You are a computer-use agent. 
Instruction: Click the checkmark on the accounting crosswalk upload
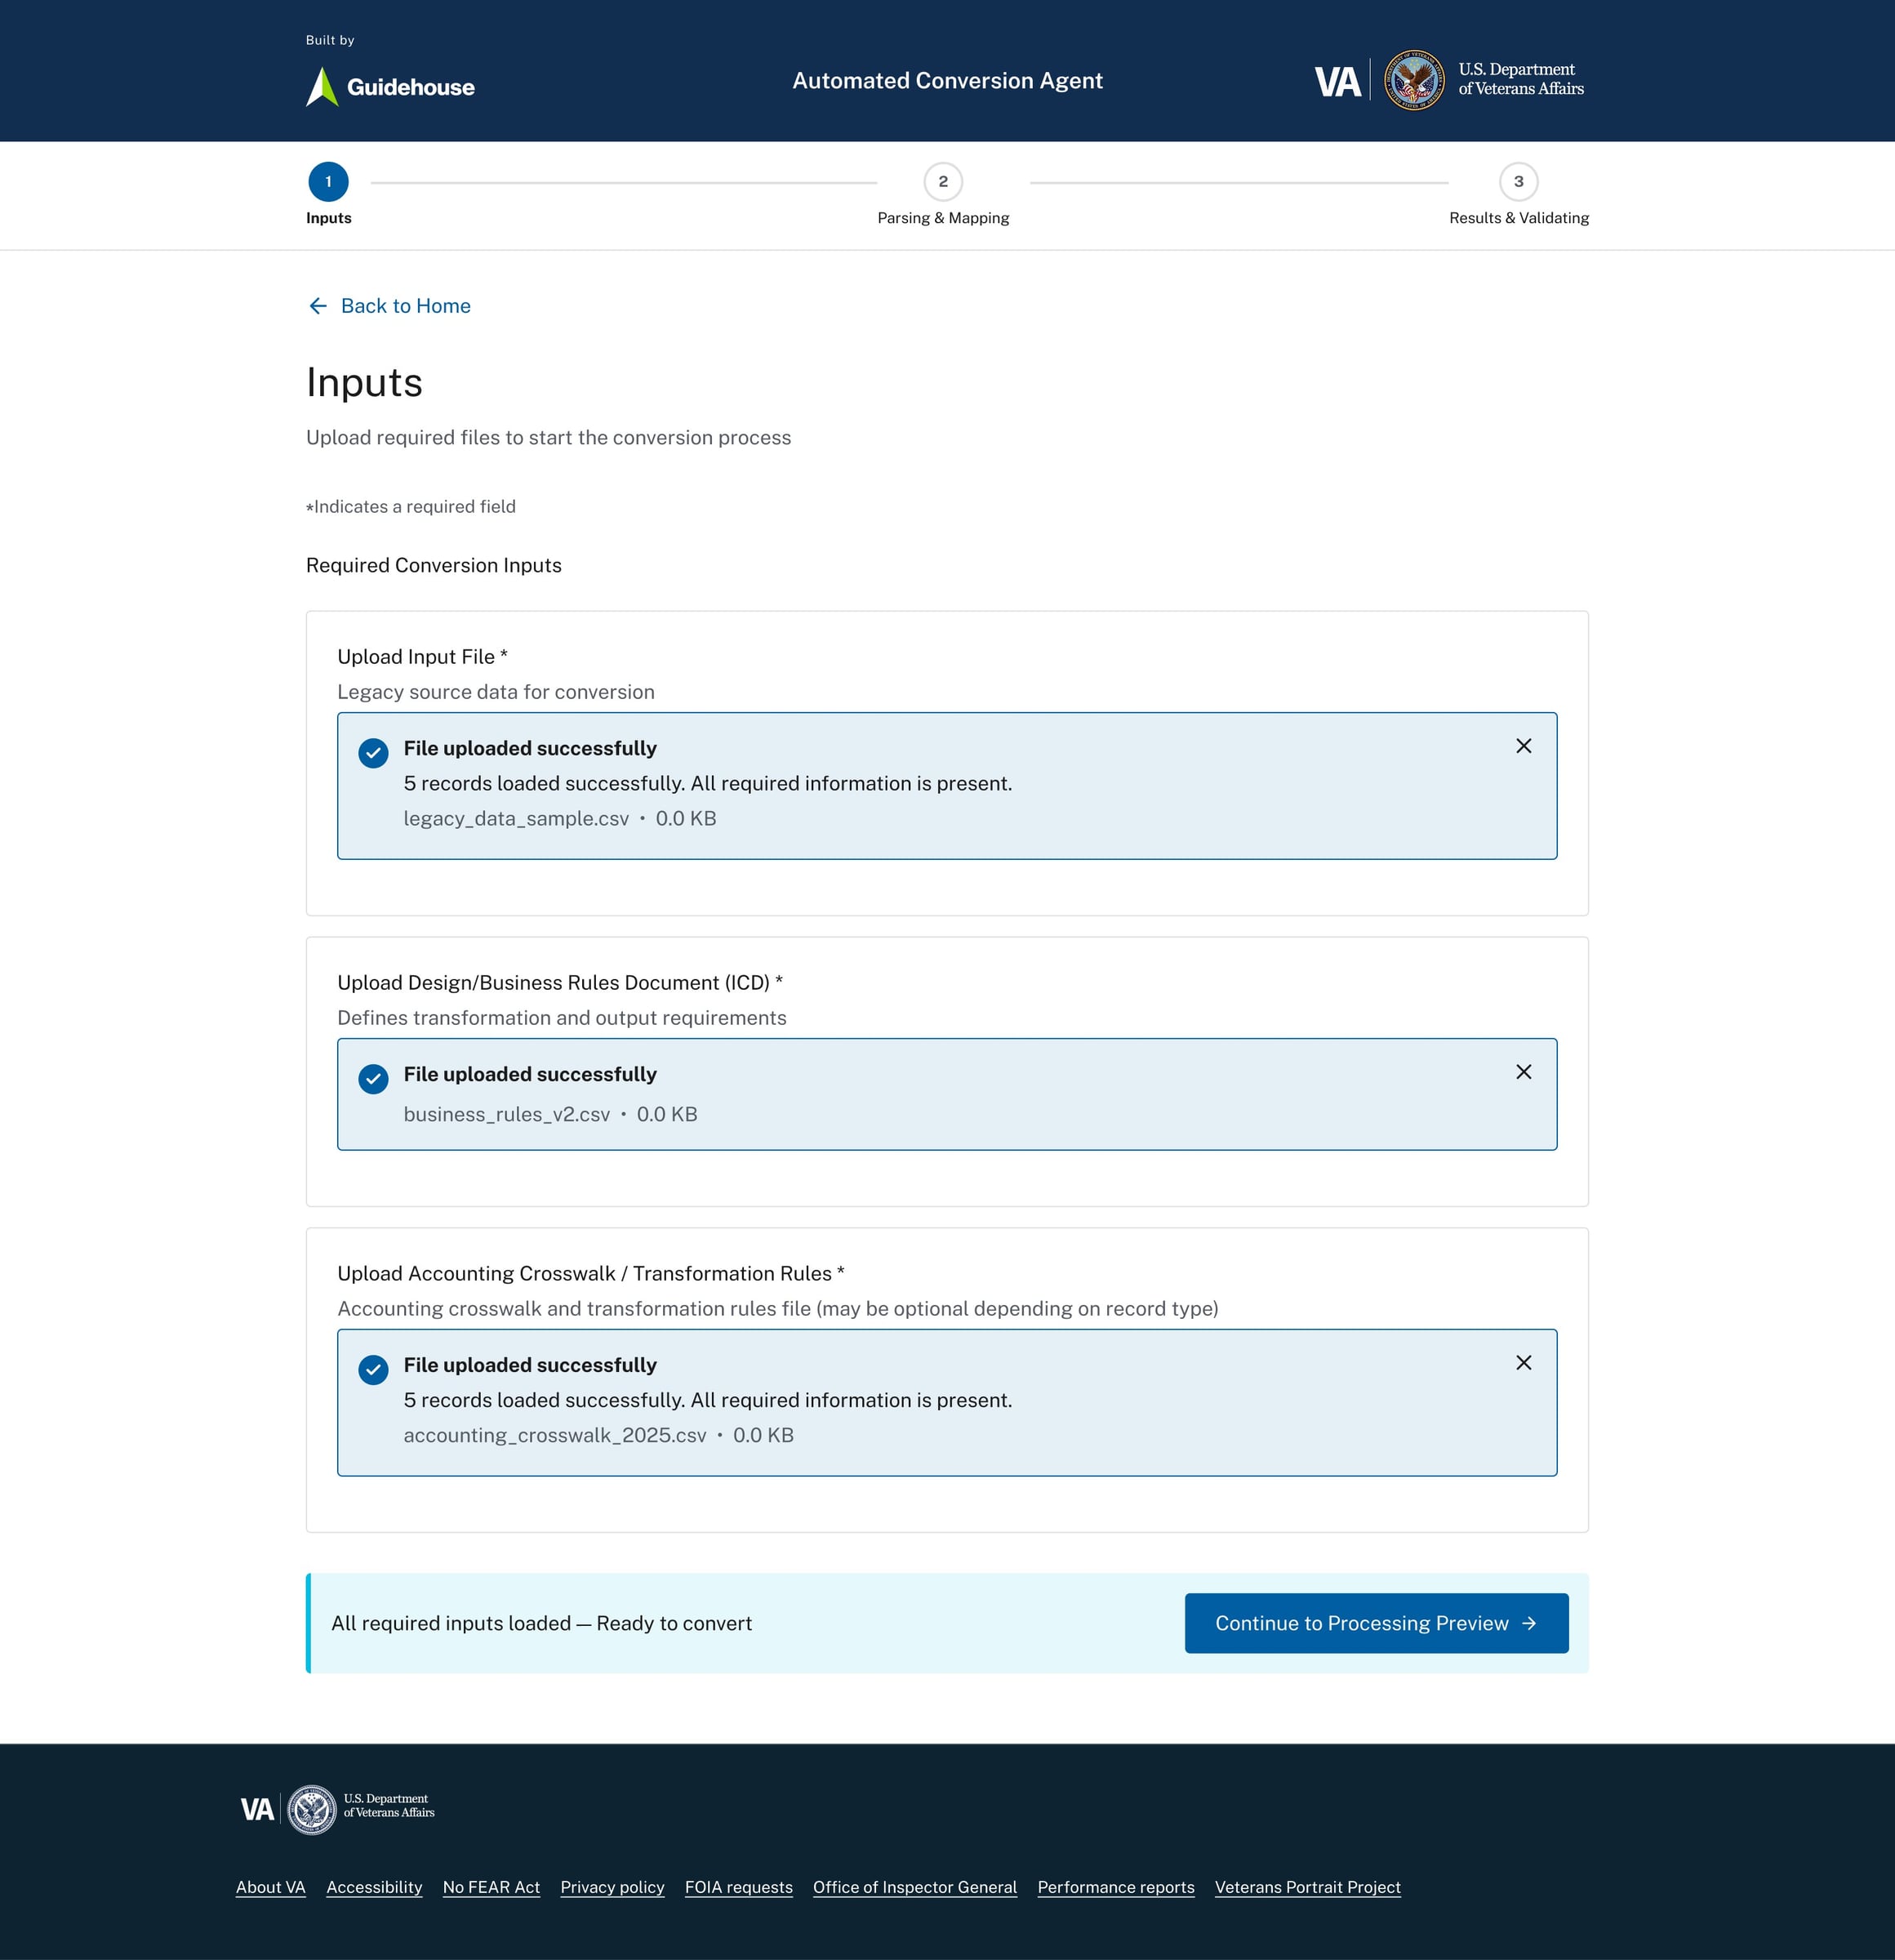point(373,1370)
